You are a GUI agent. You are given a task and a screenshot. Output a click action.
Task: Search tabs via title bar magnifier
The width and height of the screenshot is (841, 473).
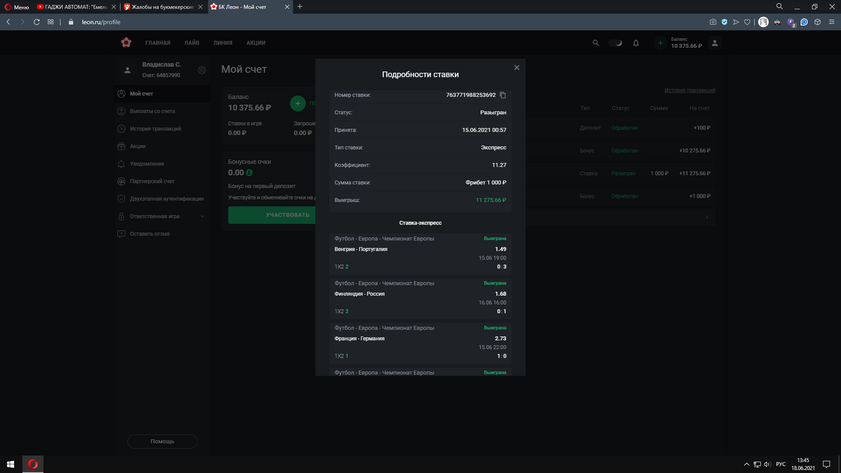click(779, 6)
